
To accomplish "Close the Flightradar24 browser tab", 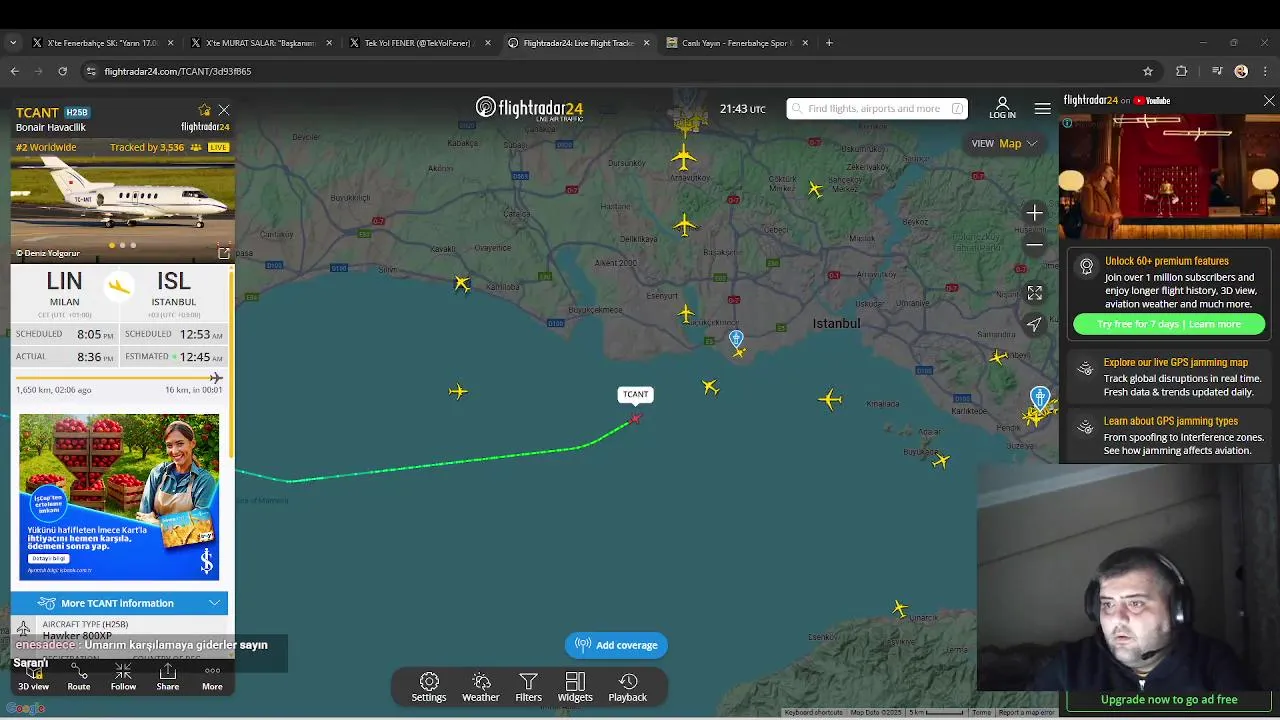I will click(x=646, y=43).
